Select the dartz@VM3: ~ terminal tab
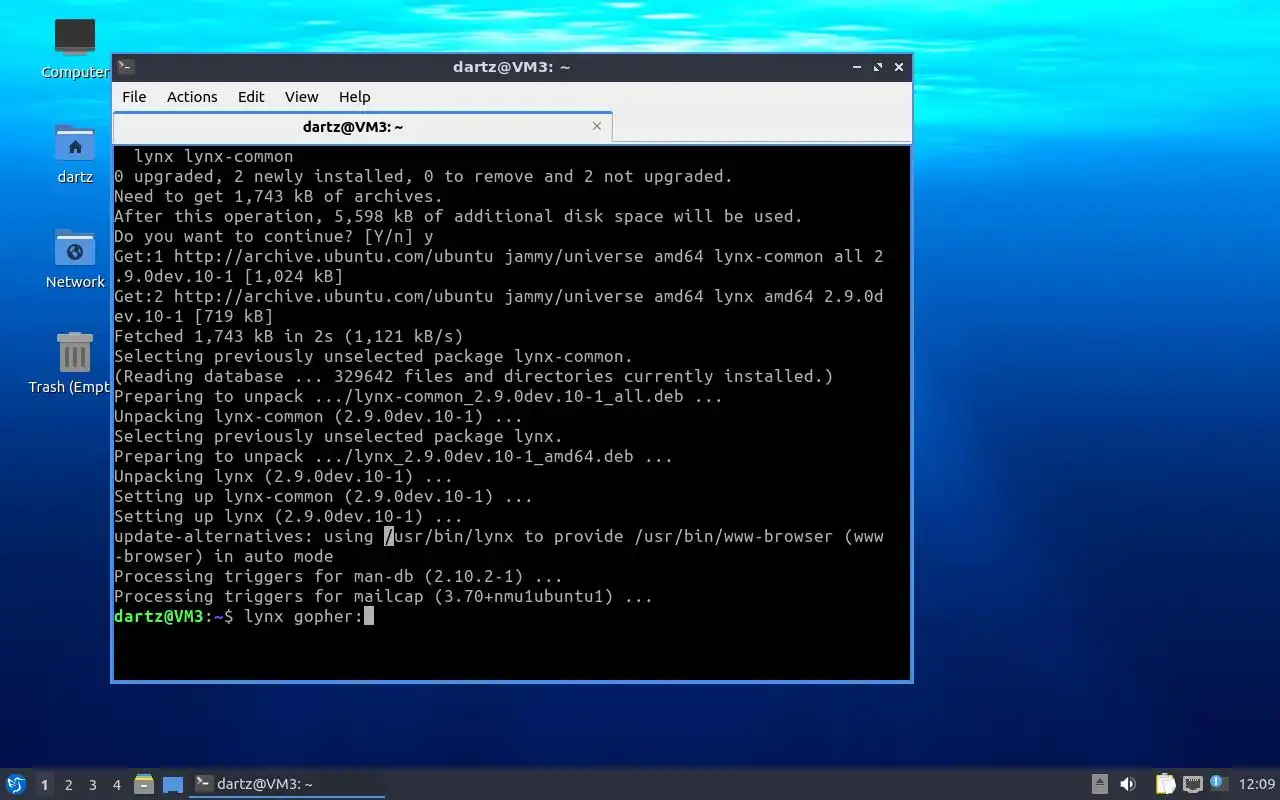The height and width of the screenshot is (800, 1280). [362, 127]
